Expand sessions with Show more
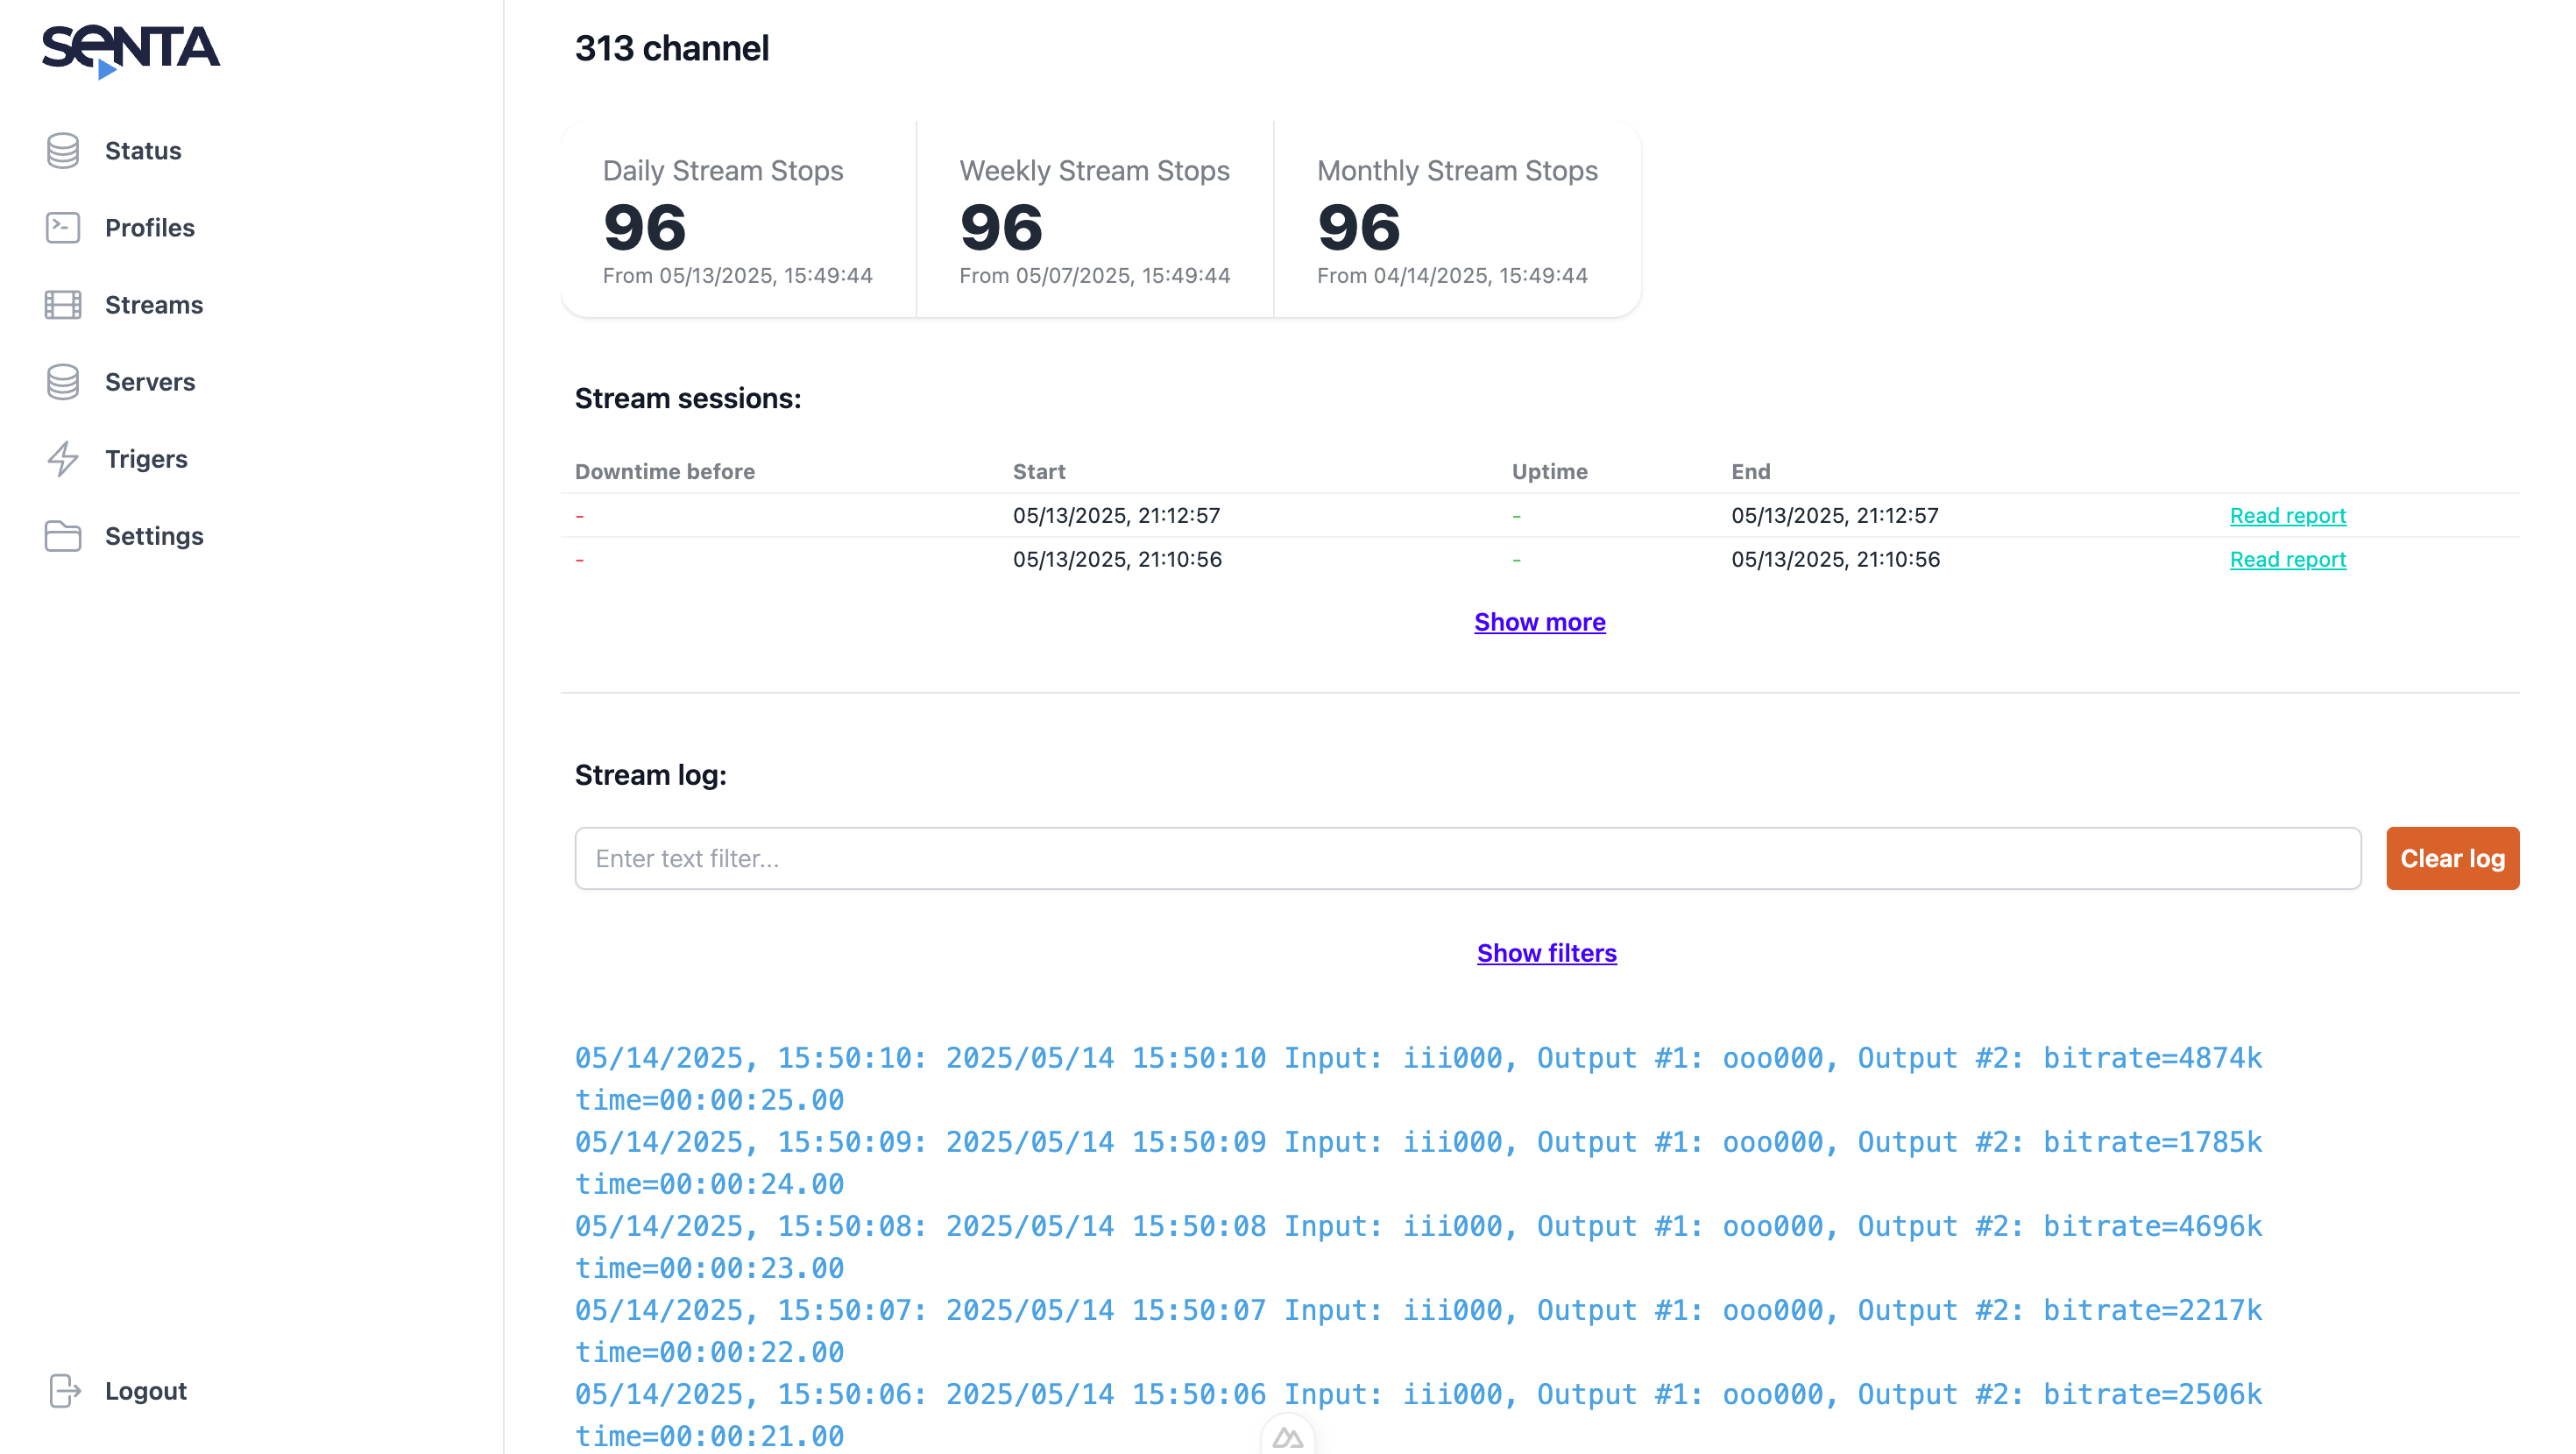This screenshot has height=1454, width=2576. (1539, 622)
